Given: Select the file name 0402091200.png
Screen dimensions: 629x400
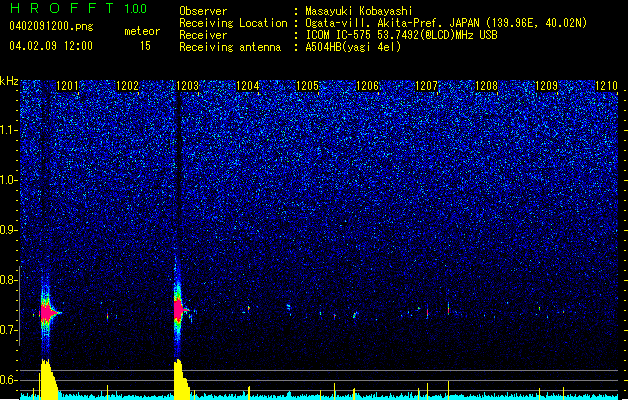Looking at the screenshot, I should click(x=51, y=26).
